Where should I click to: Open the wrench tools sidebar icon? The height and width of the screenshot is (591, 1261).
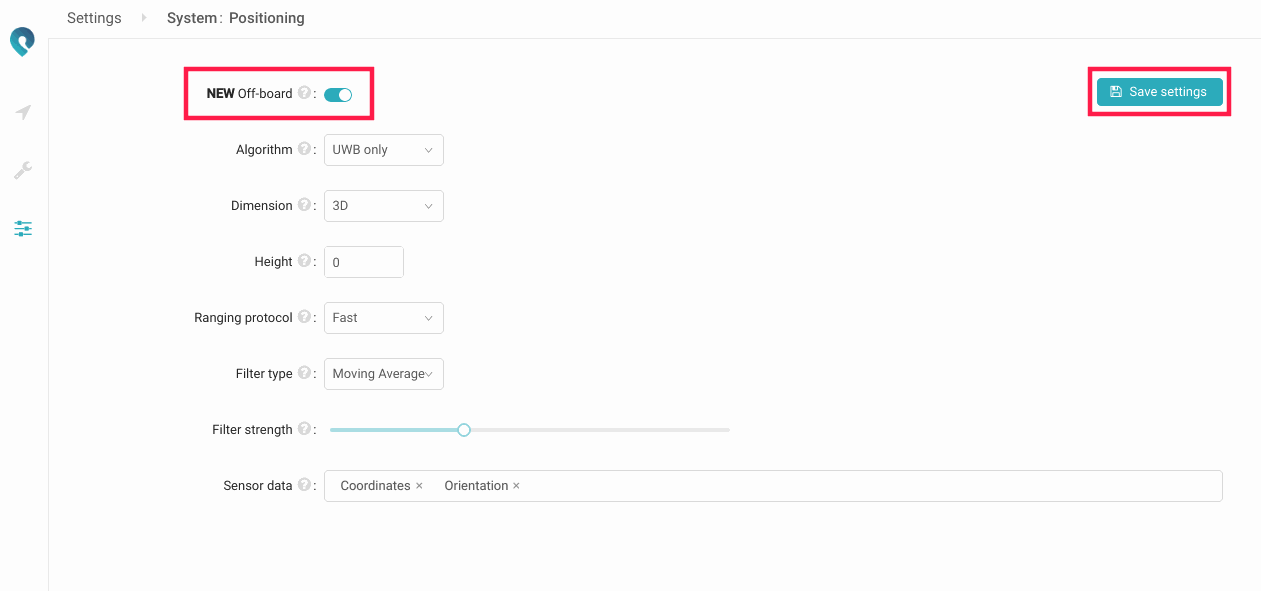(x=23, y=170)
